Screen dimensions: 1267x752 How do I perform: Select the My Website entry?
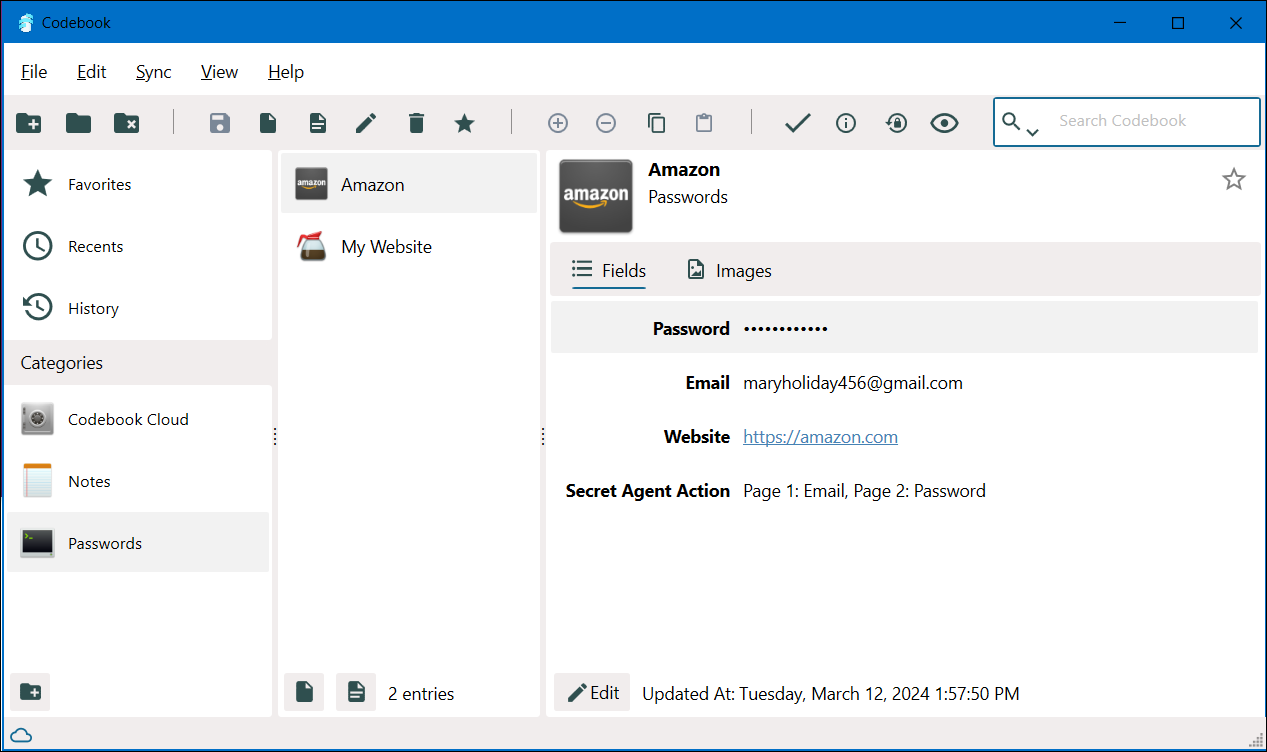click(x=409, y=246)
